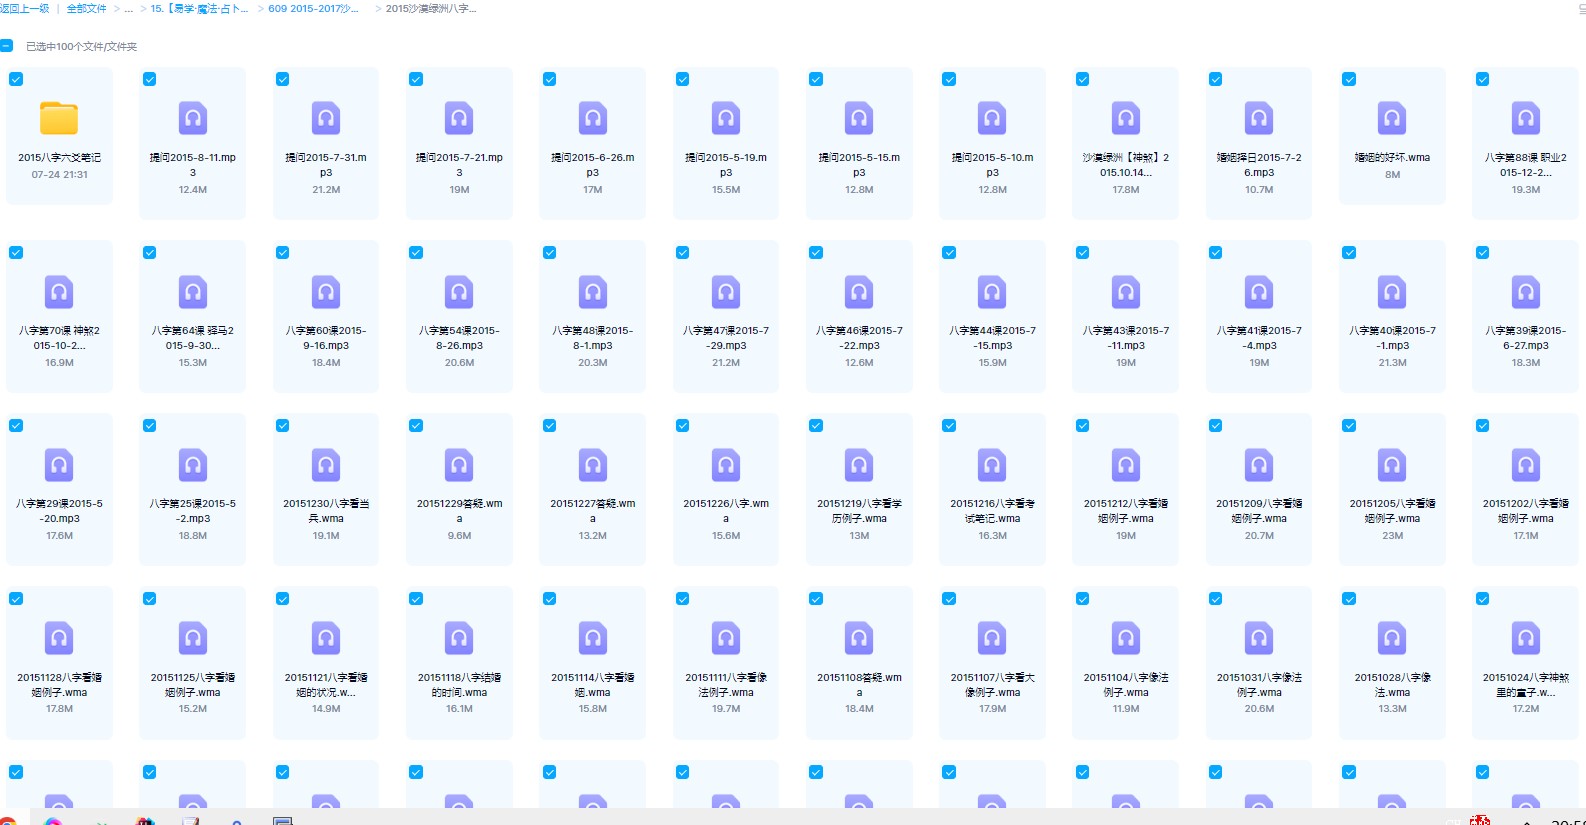Uncheck checkbox for 20151024八字神煞里的童子
Viewport: 1586px width, 825px height.
click(x=1482, y=599)
